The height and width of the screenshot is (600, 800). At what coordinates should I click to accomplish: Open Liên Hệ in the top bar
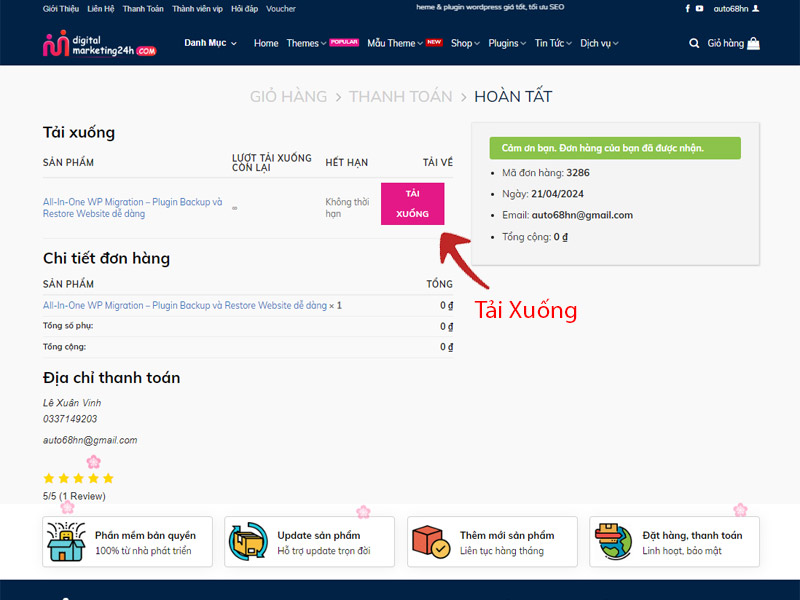click(101, 9)
